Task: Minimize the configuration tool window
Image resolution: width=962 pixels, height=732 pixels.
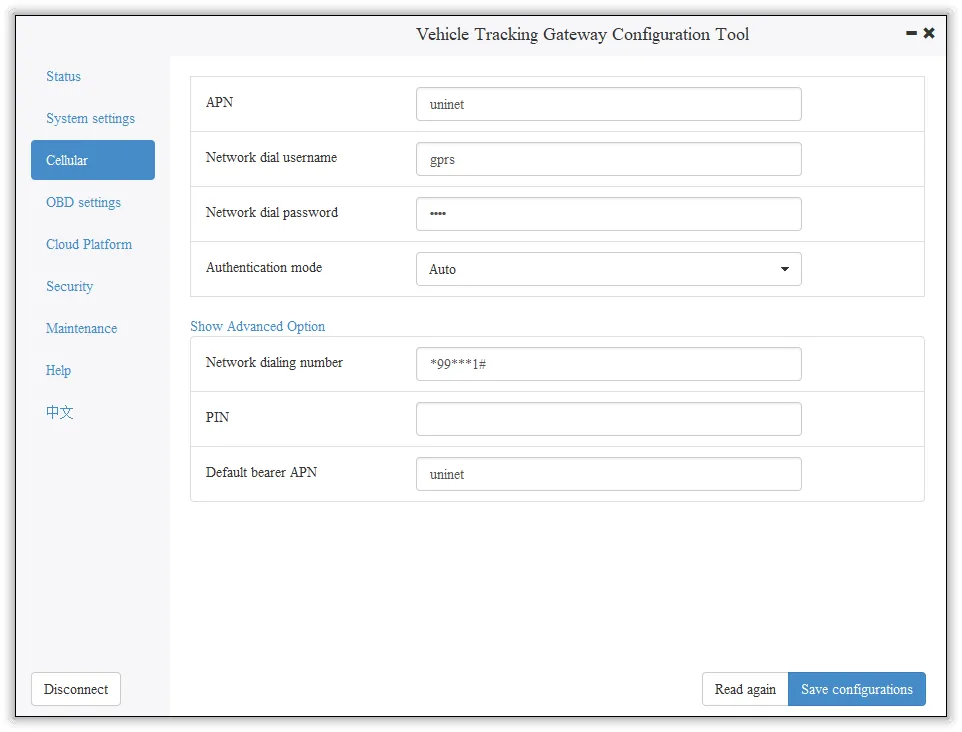Action: (x=911, y=33)
